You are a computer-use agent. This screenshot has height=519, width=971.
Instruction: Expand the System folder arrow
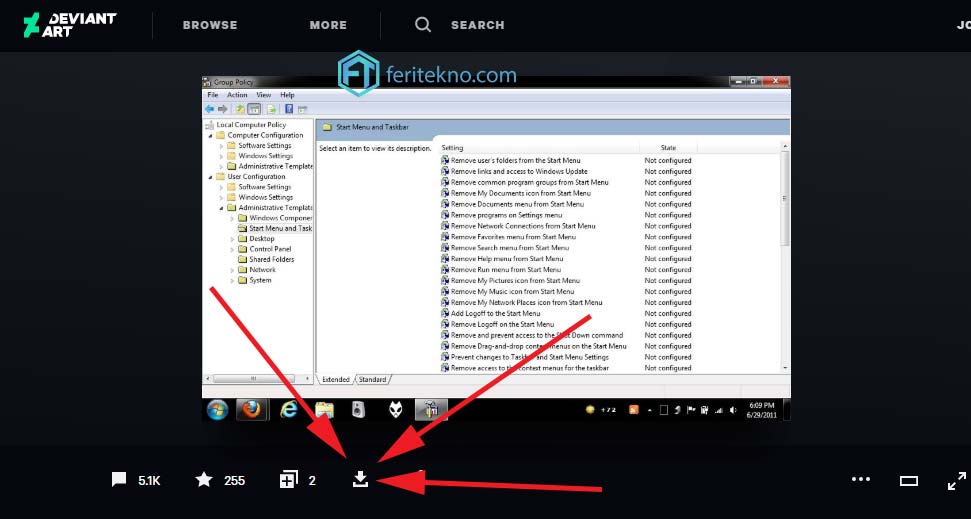click(232, 280)
